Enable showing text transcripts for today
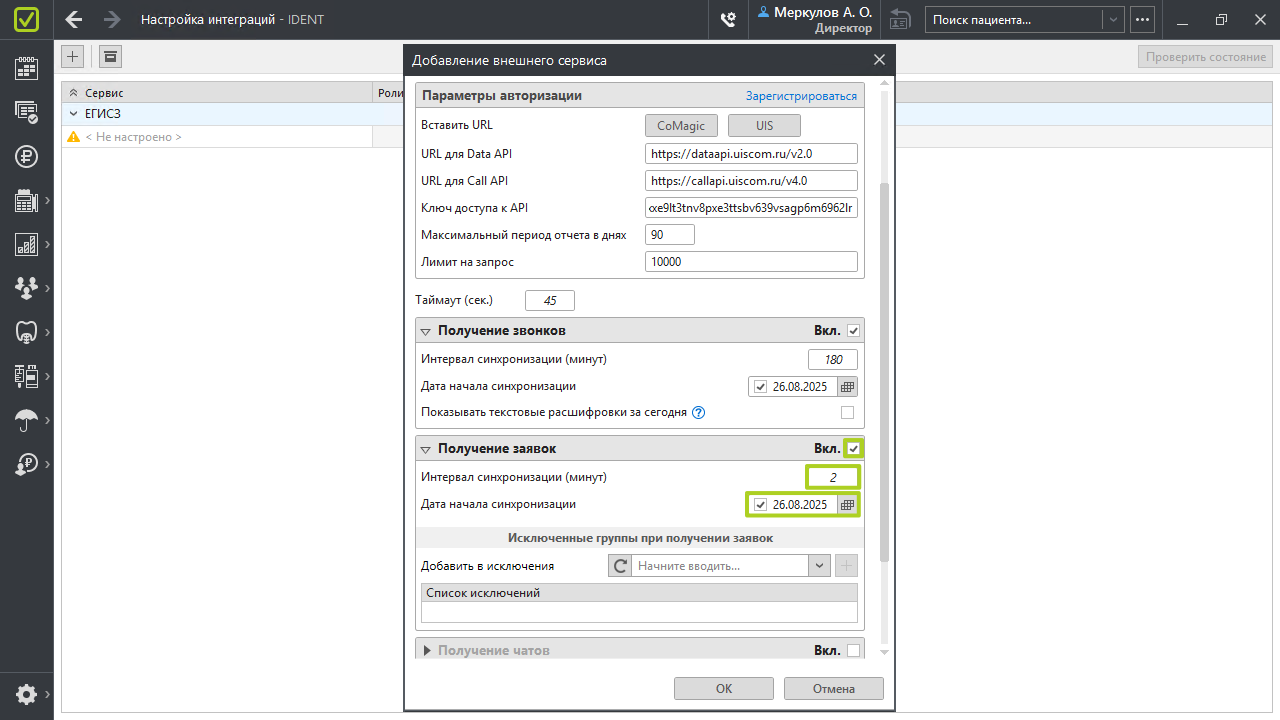Screen dimensions: 1280x720 click(847, 412)
